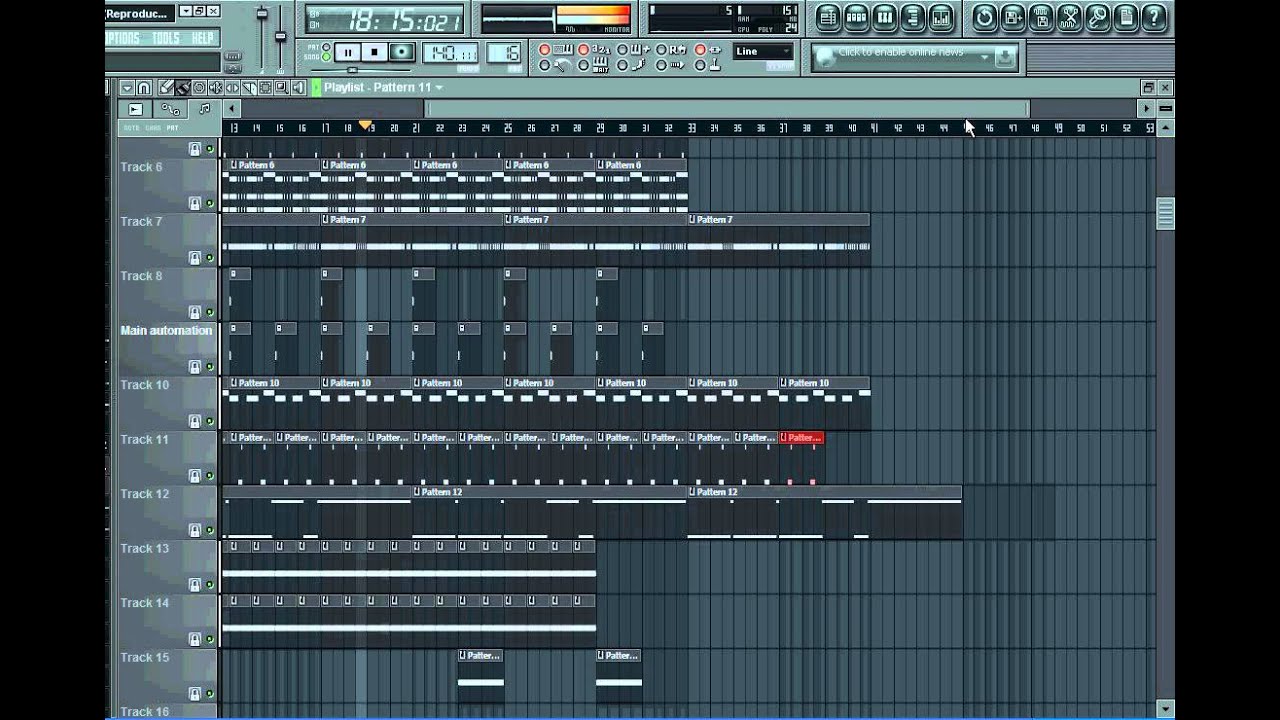Open the piano roll view
The image size is (1280, 720).
pyautogui.click(x=884, y=17)
